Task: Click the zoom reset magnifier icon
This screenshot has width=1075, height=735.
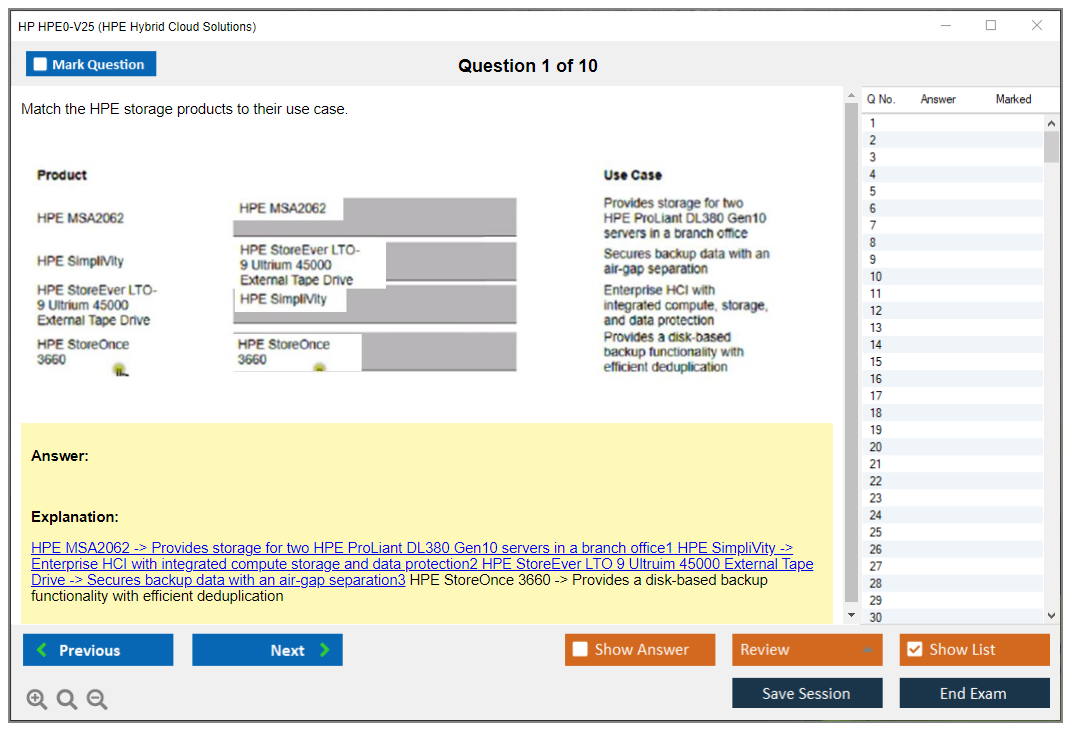Action: [67, 700]
